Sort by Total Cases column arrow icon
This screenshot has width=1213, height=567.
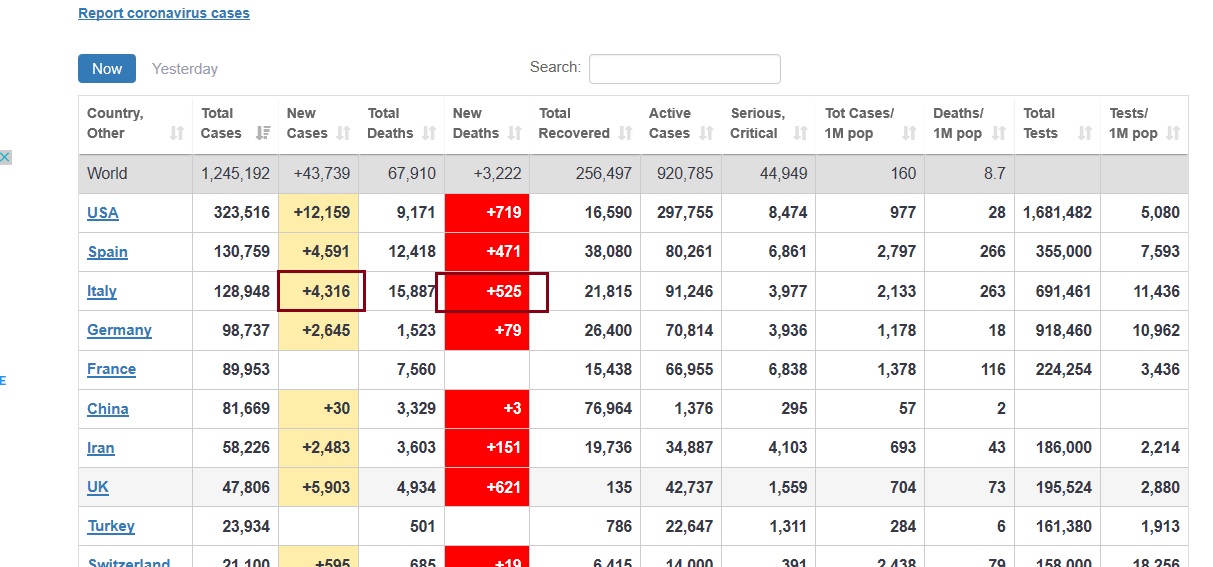(x=264, y=133)
